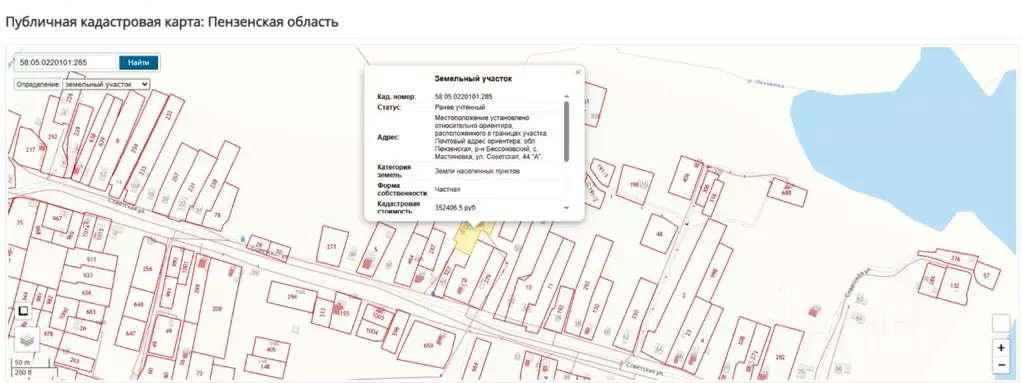This screenshot has width=1023, height=383.
Task: Select parcel 256 on the map
Action: coord(147,269)
